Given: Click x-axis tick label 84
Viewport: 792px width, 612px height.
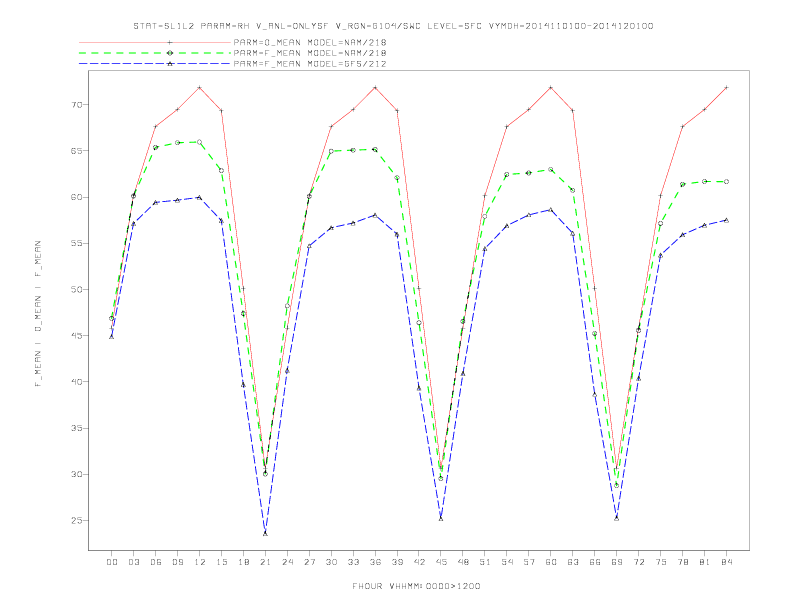Looking at the screenshot, I should pos(726,562).
